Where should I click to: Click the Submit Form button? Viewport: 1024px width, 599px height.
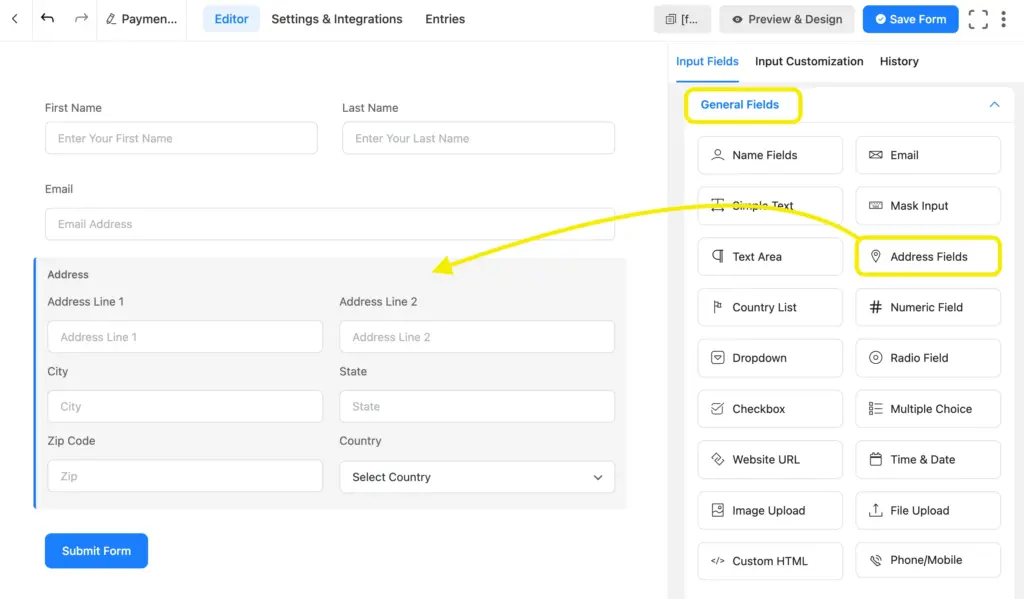[96, 550]
